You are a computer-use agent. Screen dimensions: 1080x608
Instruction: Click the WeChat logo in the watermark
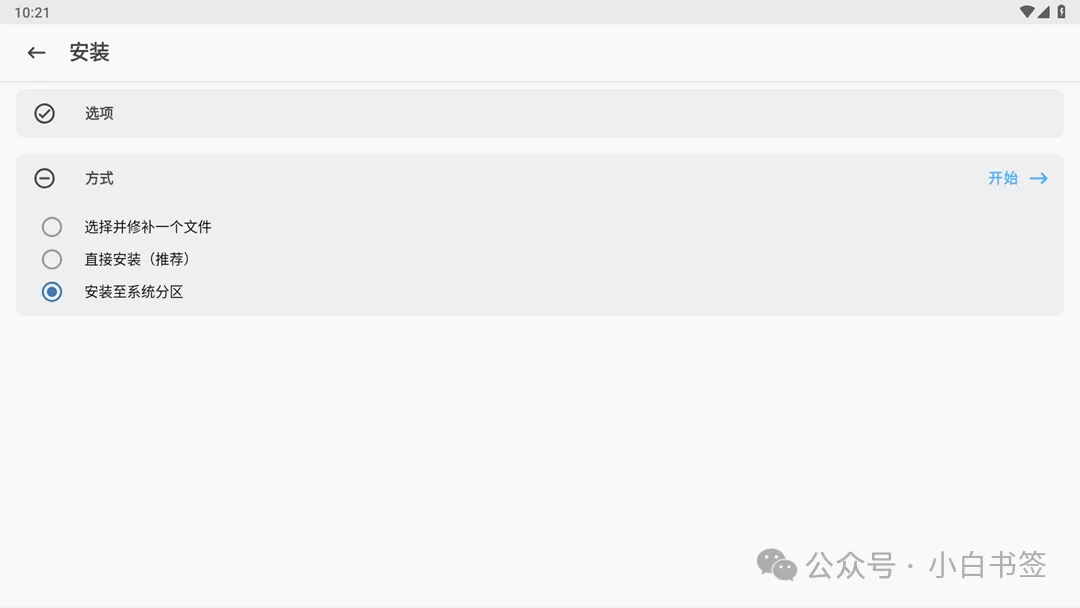pyautogui.click(x=777, y=565)
